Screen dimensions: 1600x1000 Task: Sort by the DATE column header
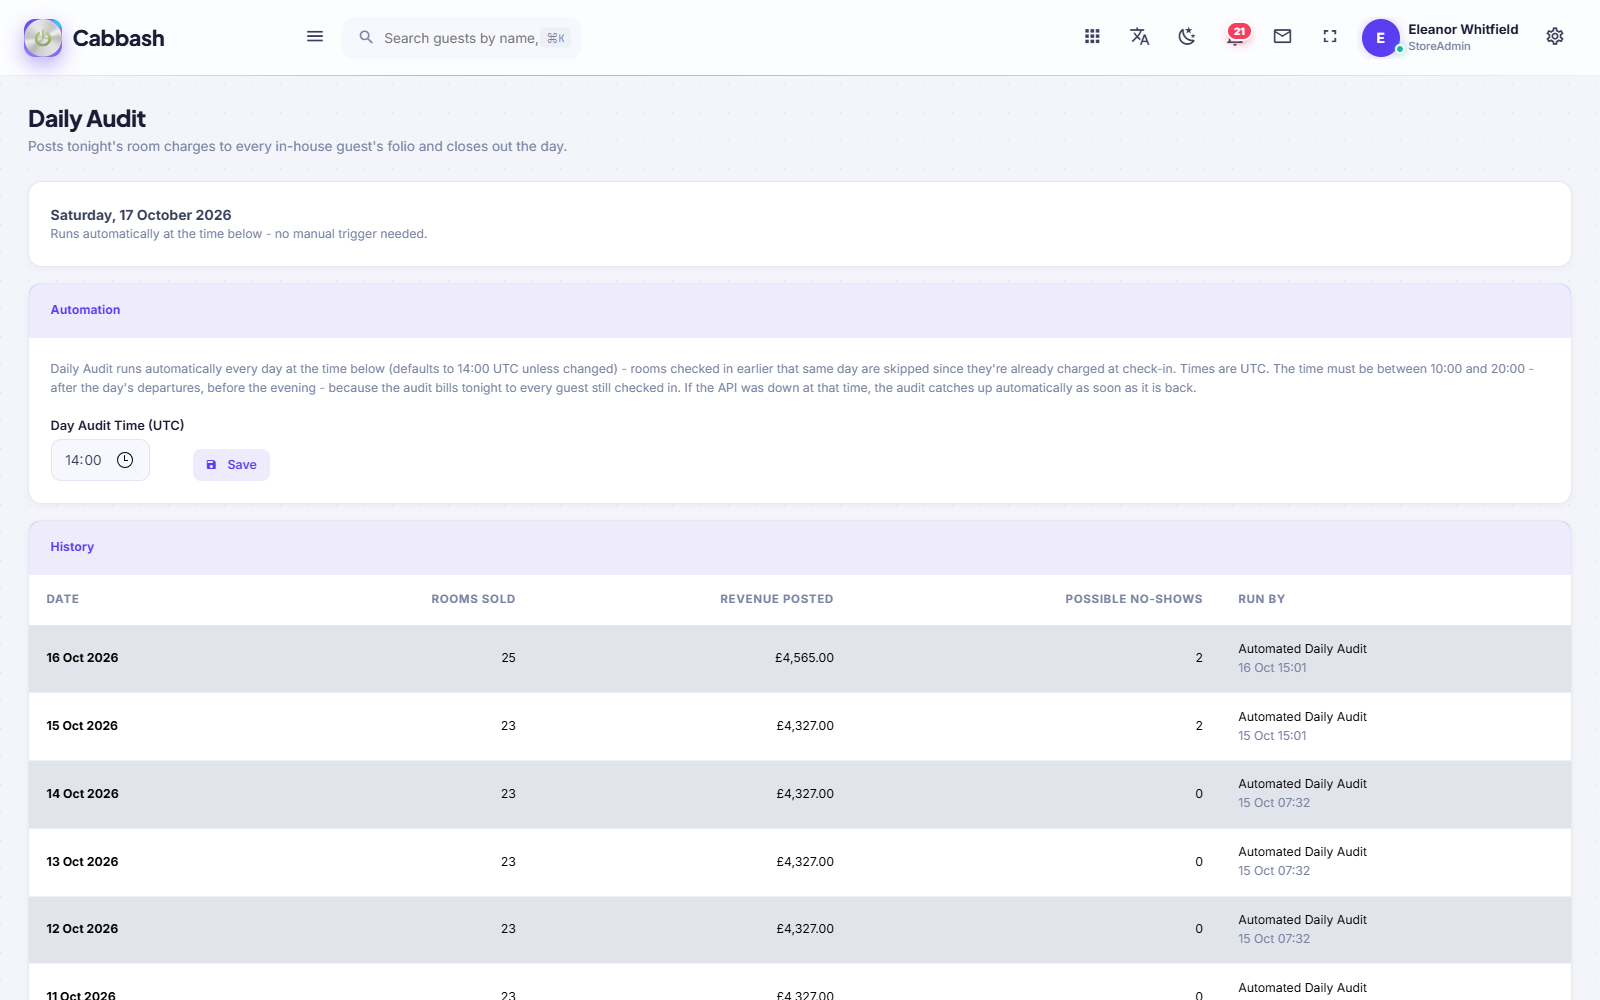pyautogui.click(x=63, y=599)
